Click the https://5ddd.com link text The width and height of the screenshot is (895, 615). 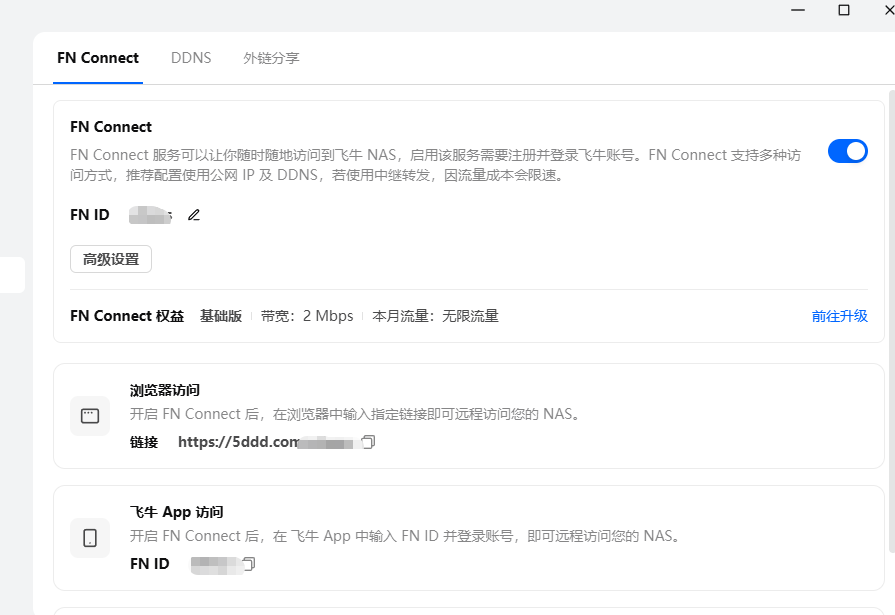point(238,442)
